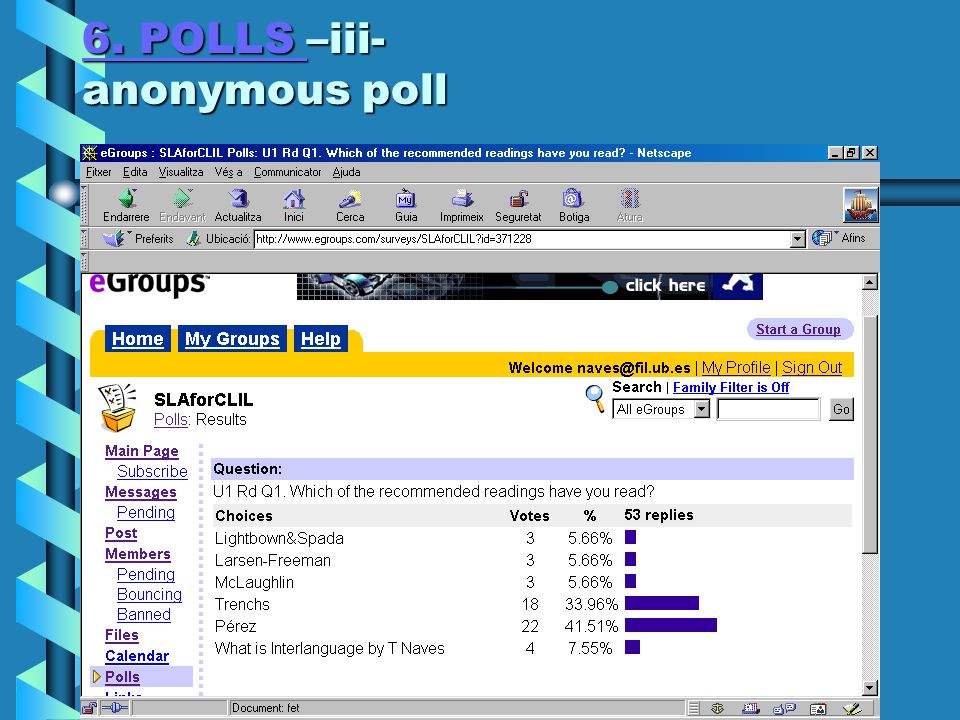960x720 pixels.
Task: Open the Calendar sidebar link
Action: click(137, 656)
